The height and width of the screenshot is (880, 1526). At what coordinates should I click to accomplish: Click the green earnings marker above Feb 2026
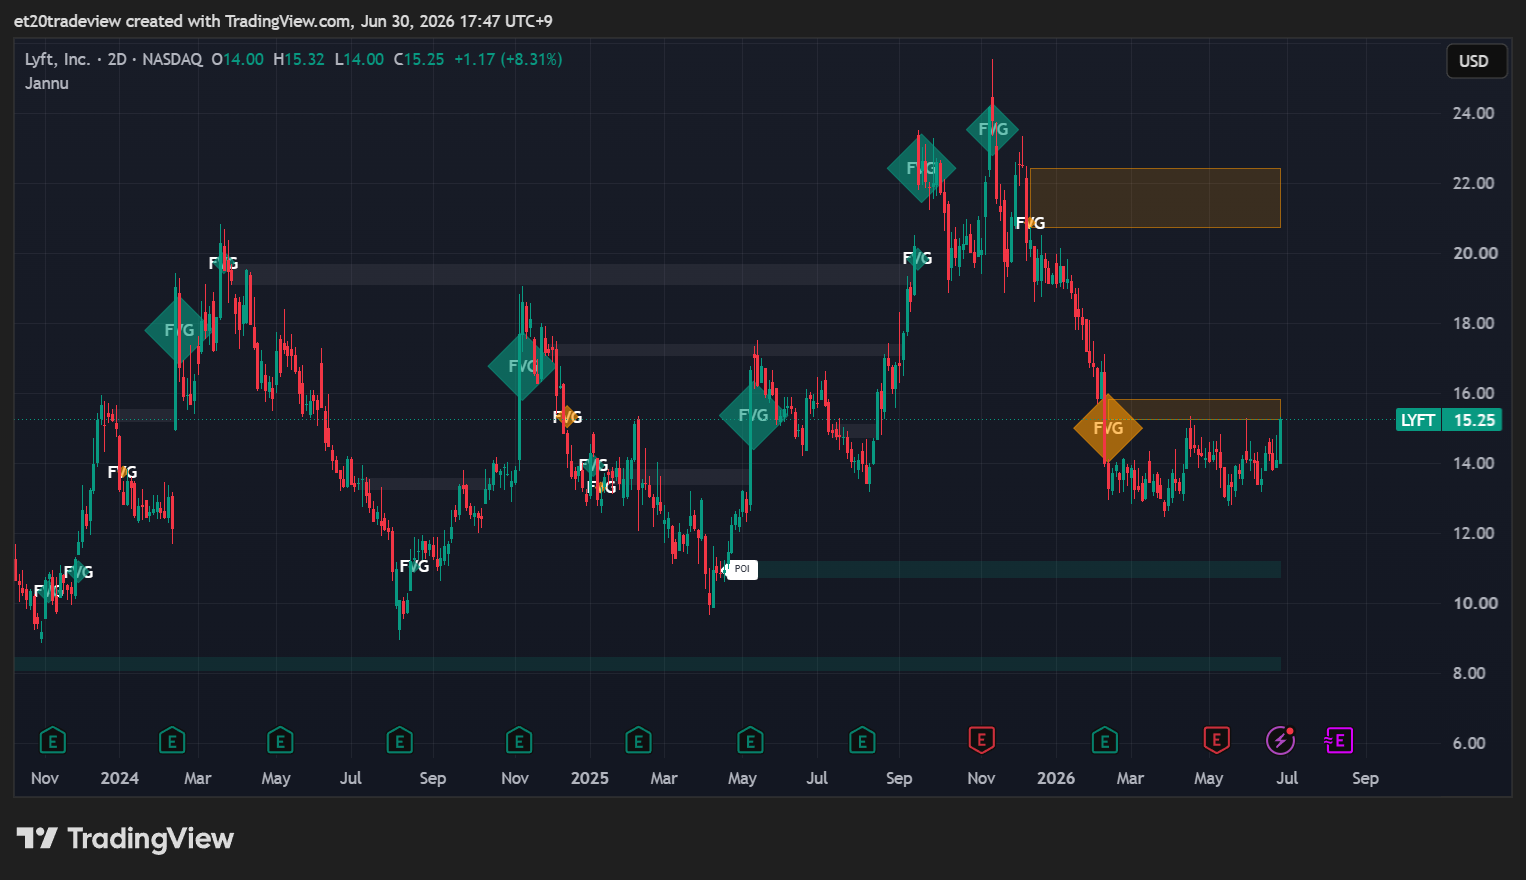(x=1104, y=741)
